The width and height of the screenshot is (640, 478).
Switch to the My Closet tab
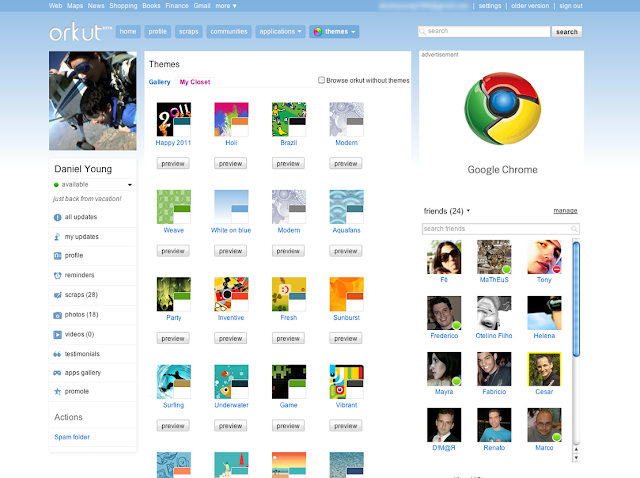coord(195,81)
